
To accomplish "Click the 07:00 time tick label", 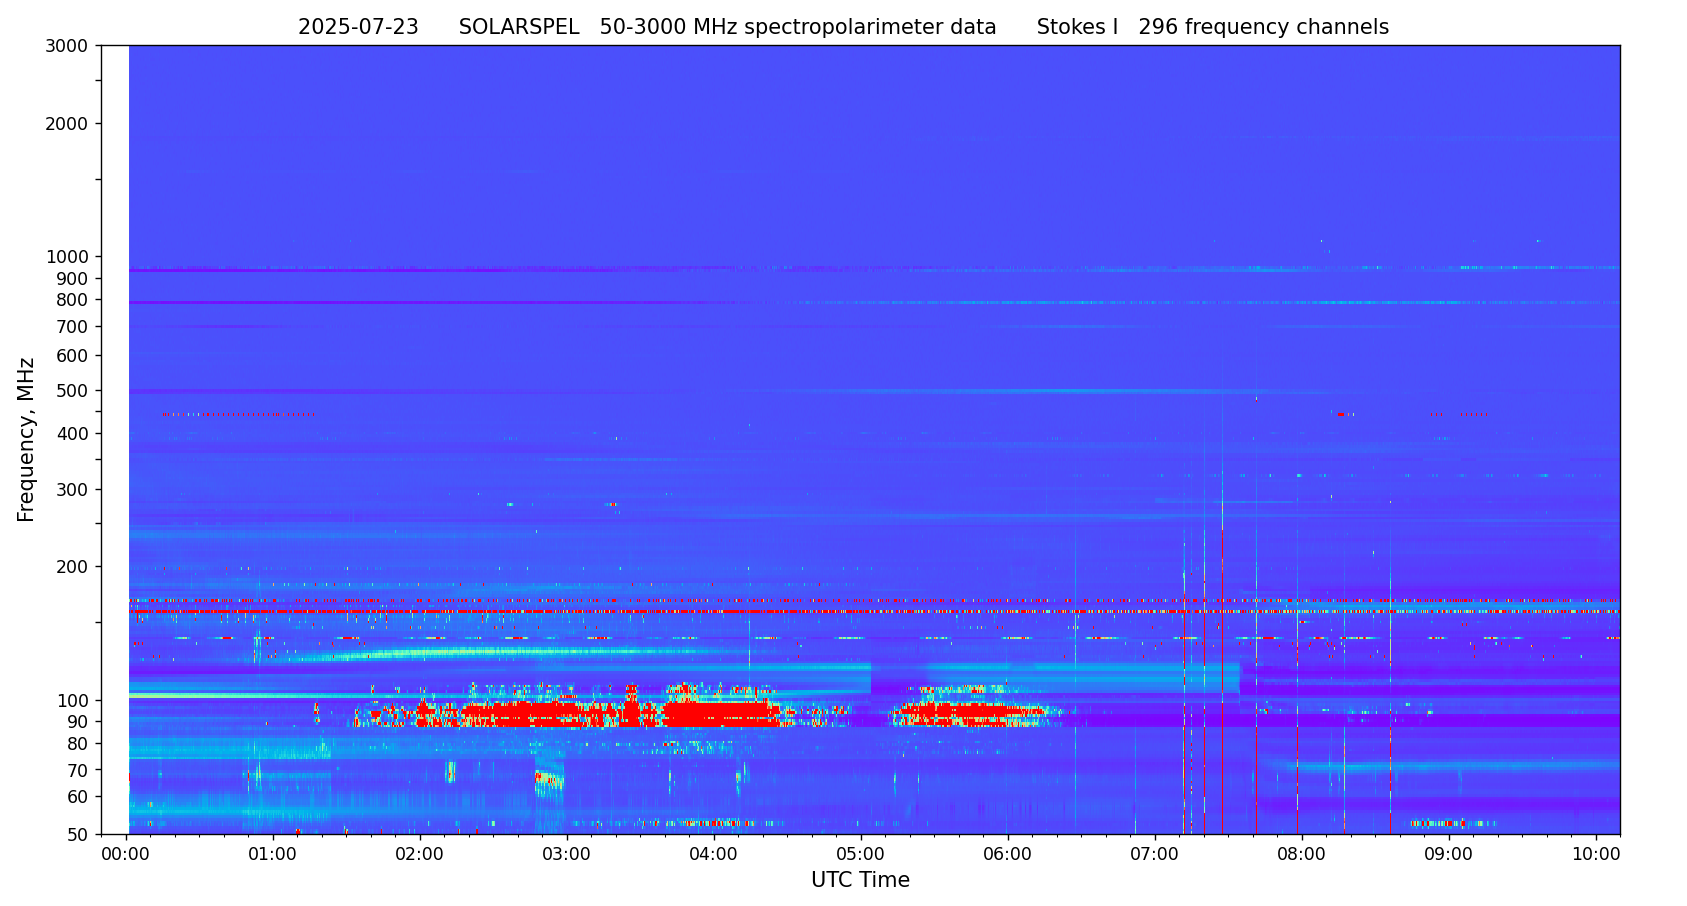I will pyautogui.click(x=1155, y=855).
